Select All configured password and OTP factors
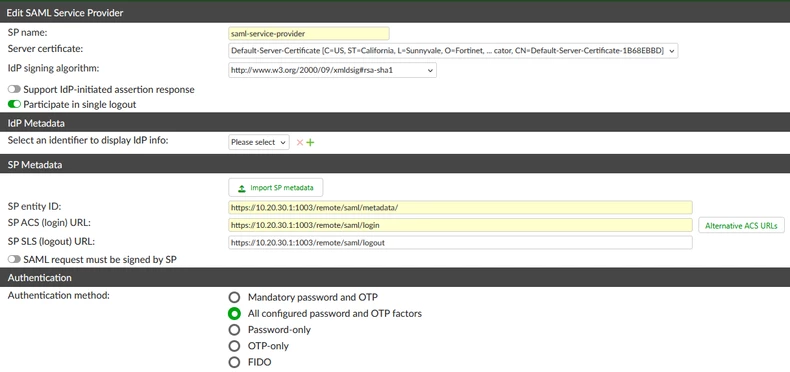 coord(234,314)
